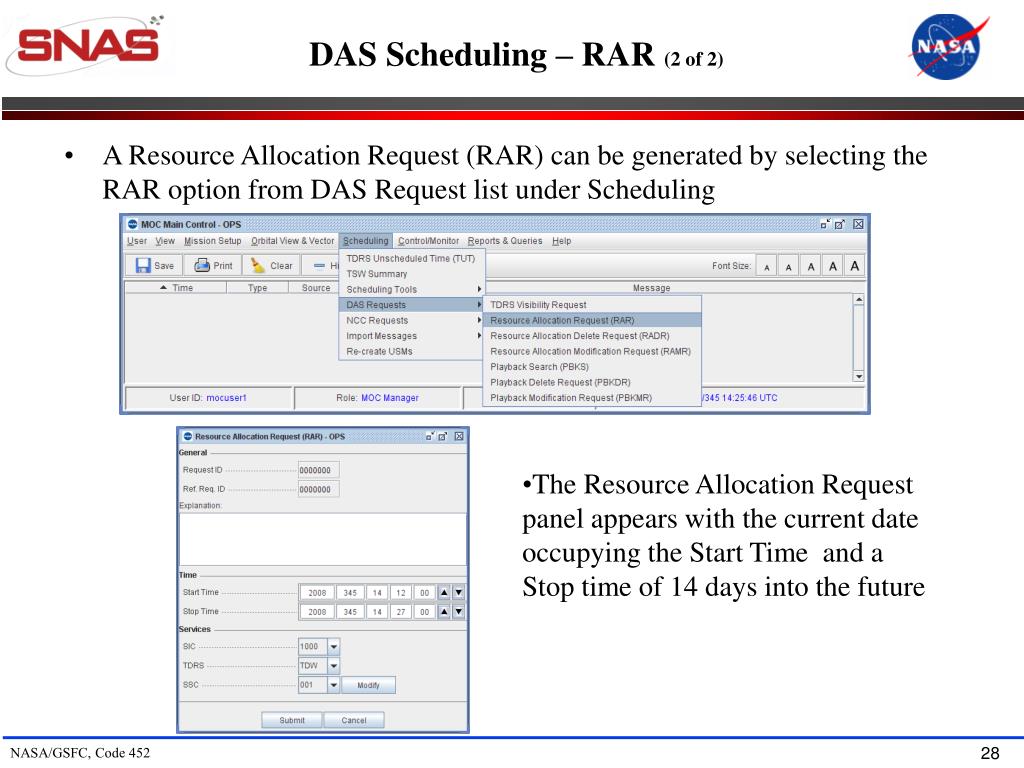Decrement Stop Time with down arrow
The height and width of the screenshot is (768, 1024).
459,612
